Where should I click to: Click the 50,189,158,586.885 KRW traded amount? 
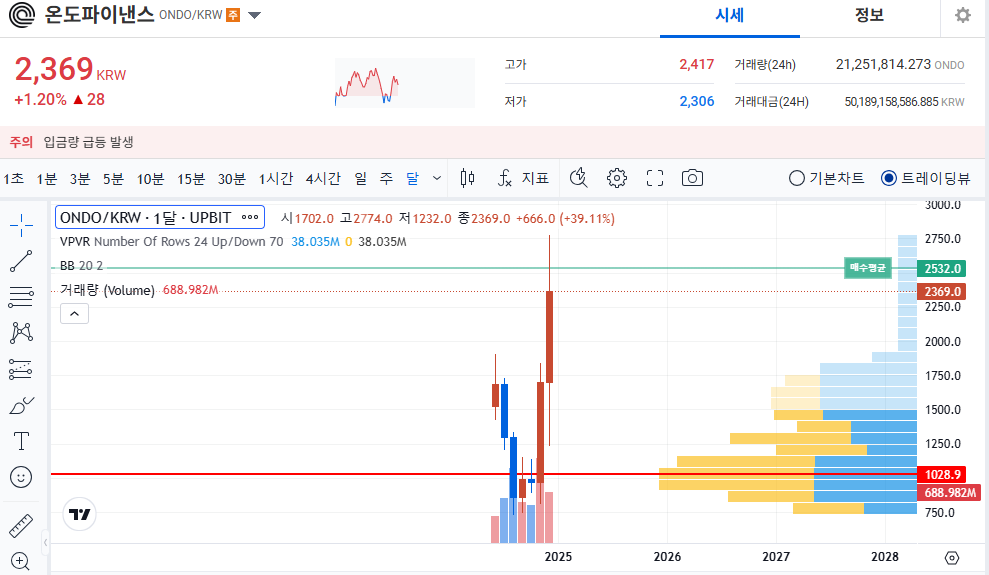tap(904, 102)
